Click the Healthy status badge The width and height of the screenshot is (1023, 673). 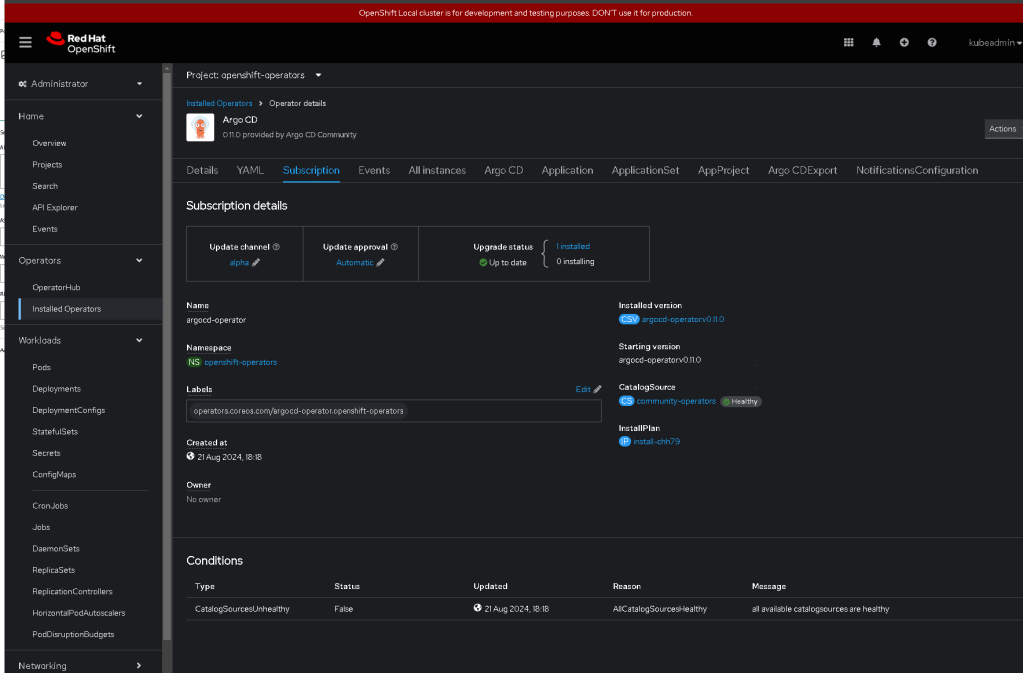coord(741,402)
